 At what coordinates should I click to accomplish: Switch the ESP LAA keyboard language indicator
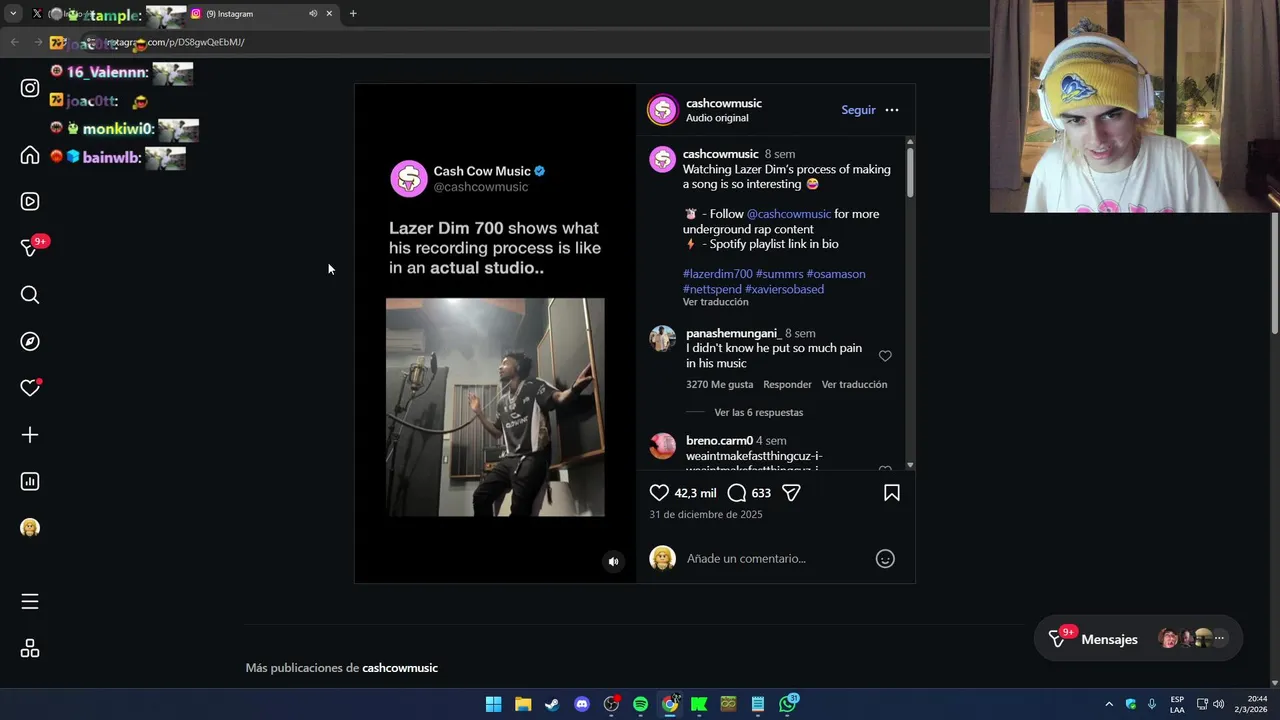1177,704
